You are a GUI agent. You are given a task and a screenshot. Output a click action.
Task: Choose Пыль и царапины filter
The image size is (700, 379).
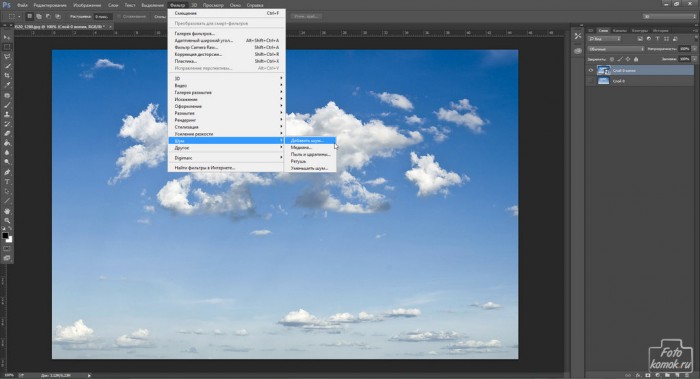310,154
